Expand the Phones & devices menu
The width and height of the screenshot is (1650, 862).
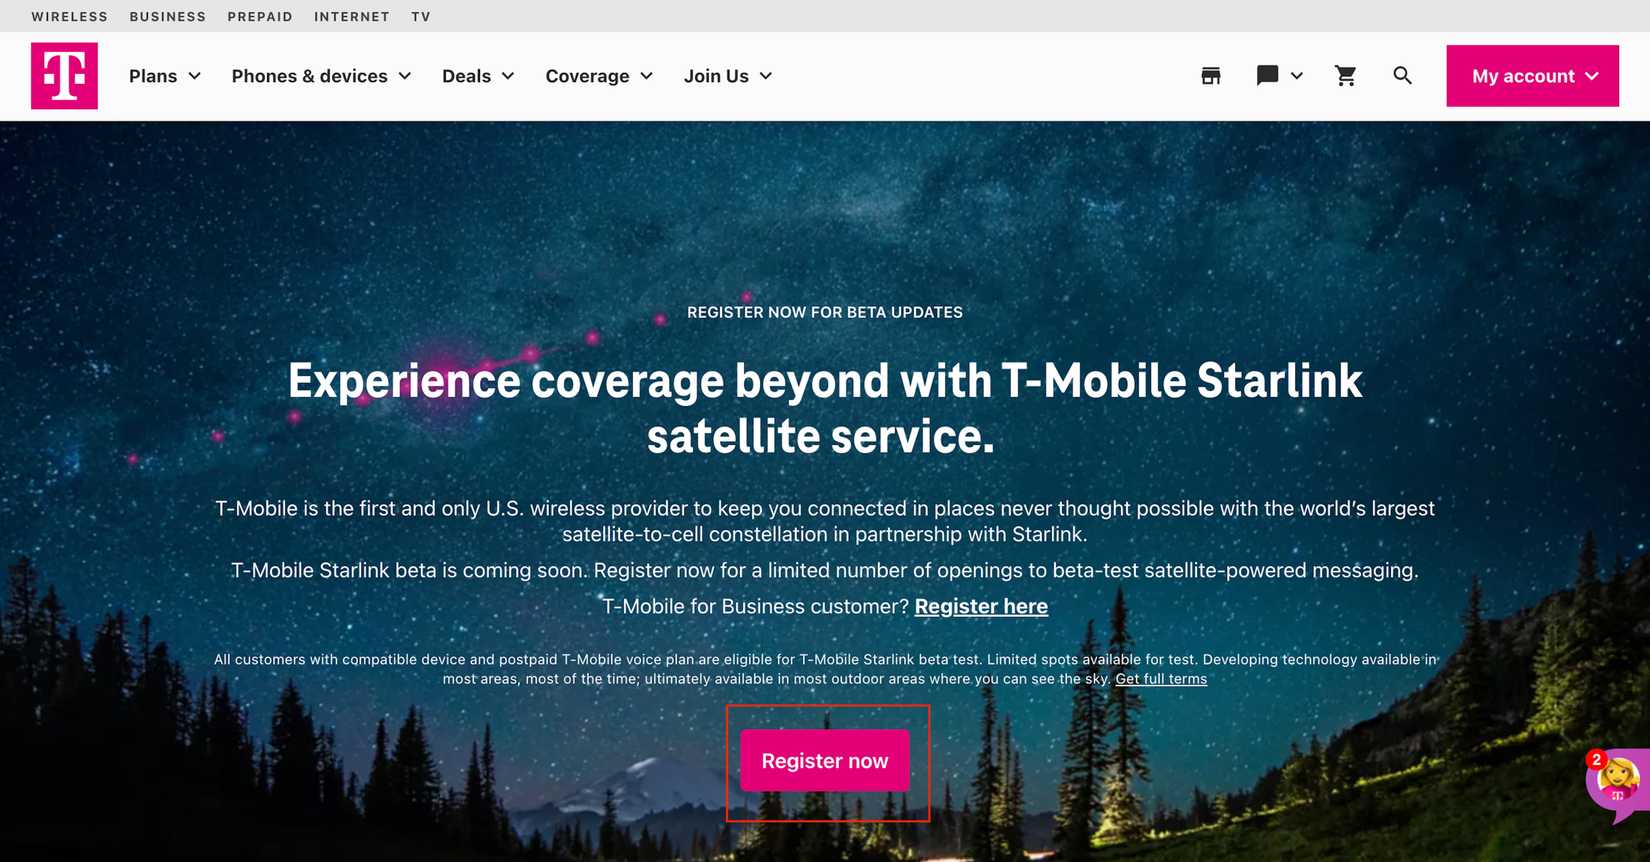321,76
